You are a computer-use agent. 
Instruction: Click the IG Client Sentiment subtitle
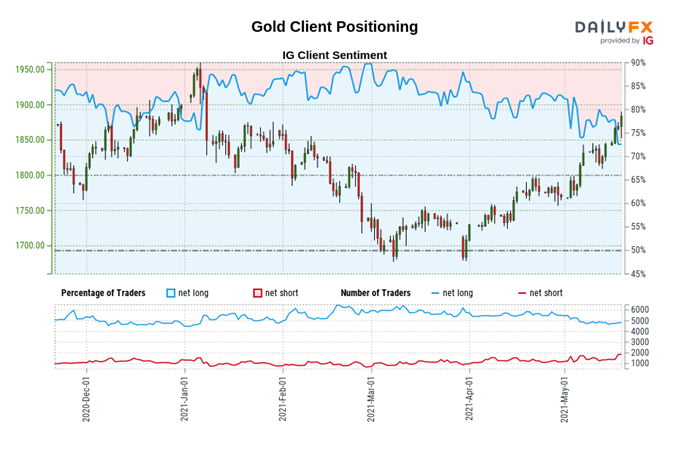point(334,55)
